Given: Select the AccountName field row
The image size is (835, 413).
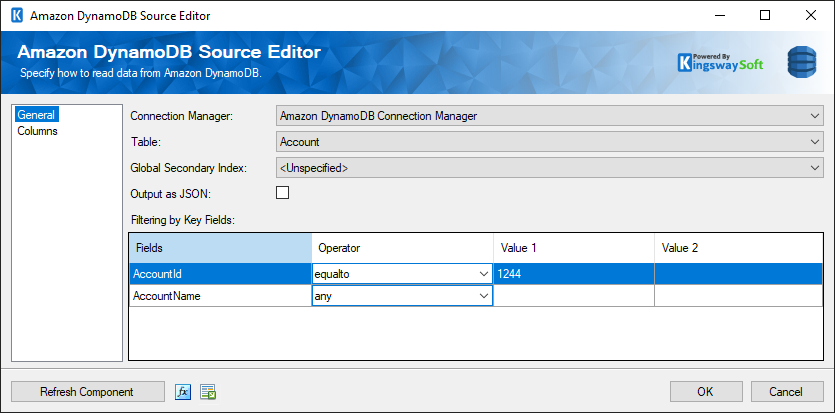Looking at the screenshot, I should click(220, 296).
